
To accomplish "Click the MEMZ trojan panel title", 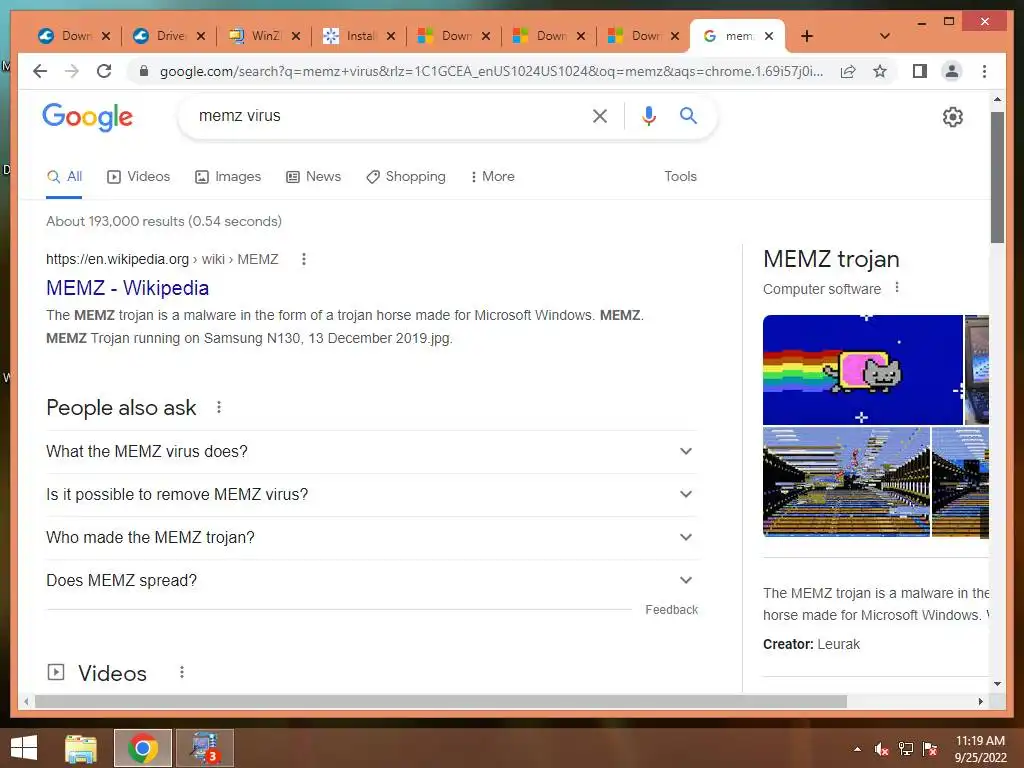I will point(831,259).
